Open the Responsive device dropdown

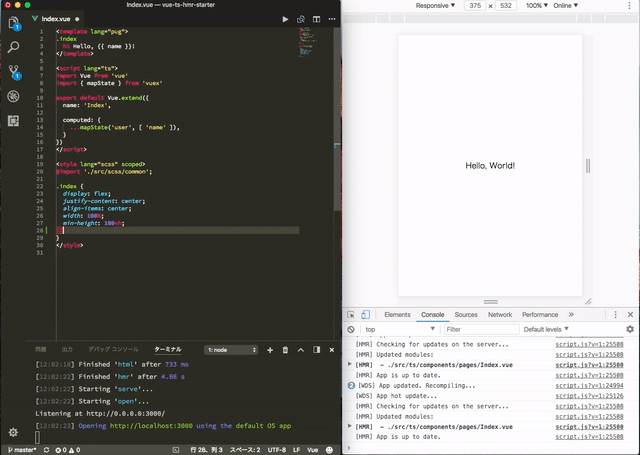click(x=435, y=6)
